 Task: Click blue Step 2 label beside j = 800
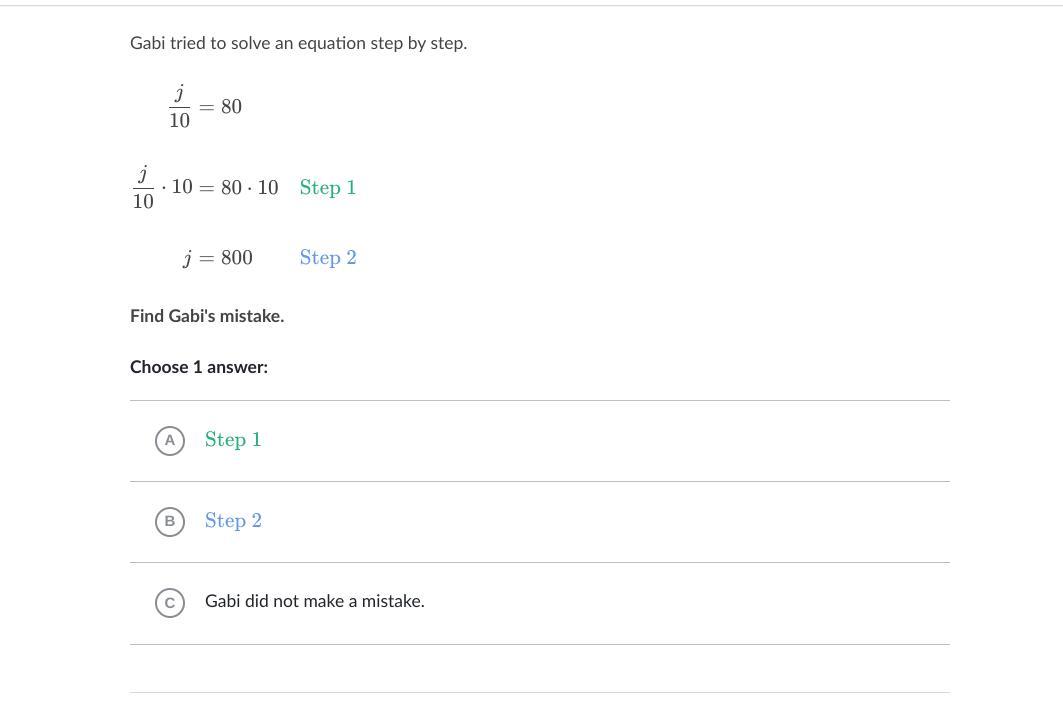pyautogui.click(x=328, y=258)
